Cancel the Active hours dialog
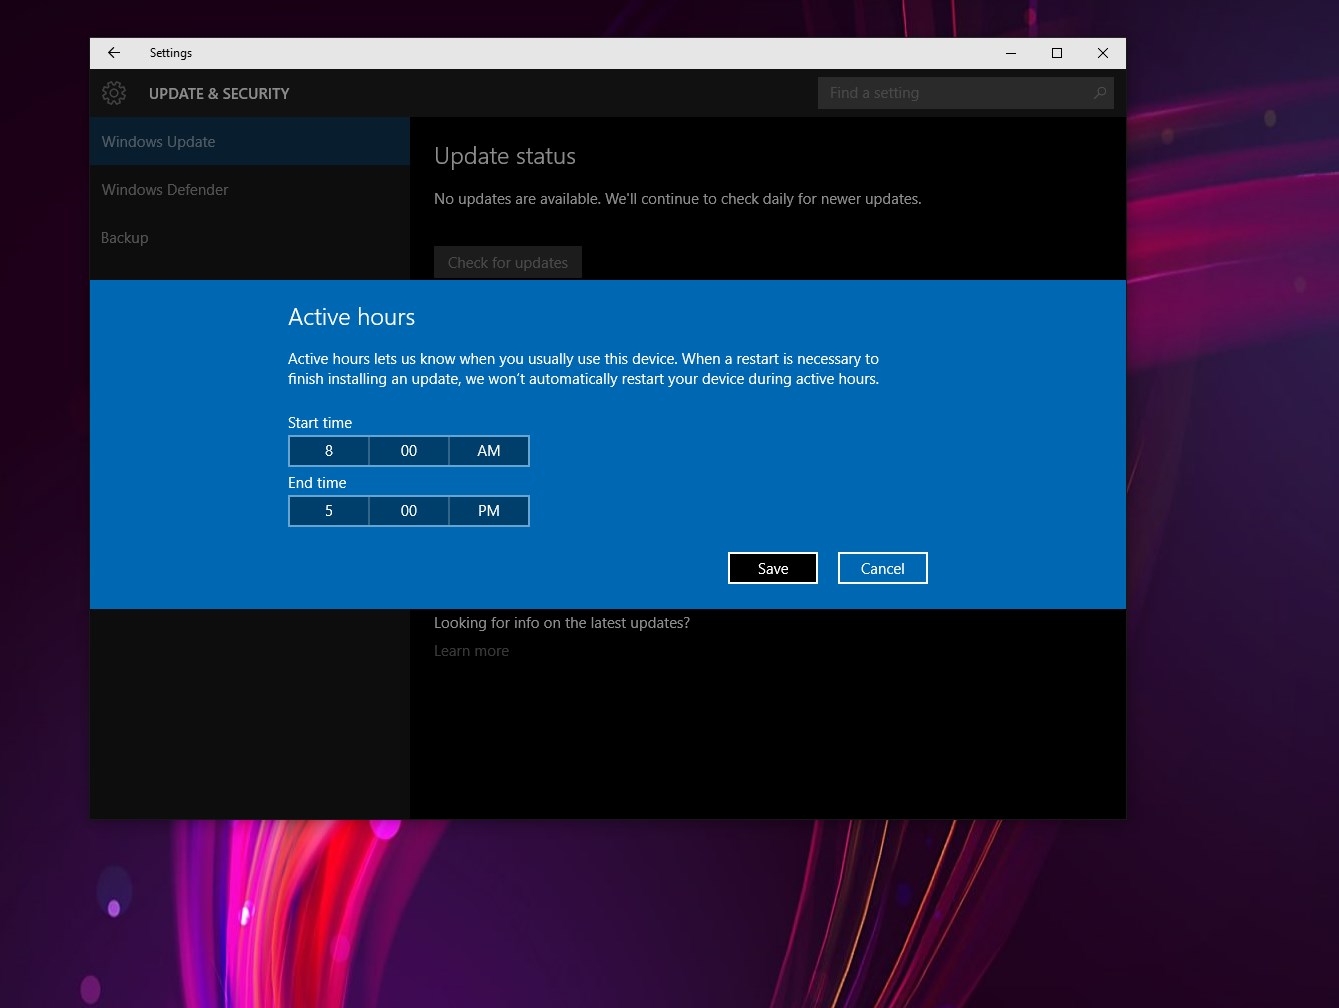This screenshot has width=1339, height=1008. (x=882, y=568)
